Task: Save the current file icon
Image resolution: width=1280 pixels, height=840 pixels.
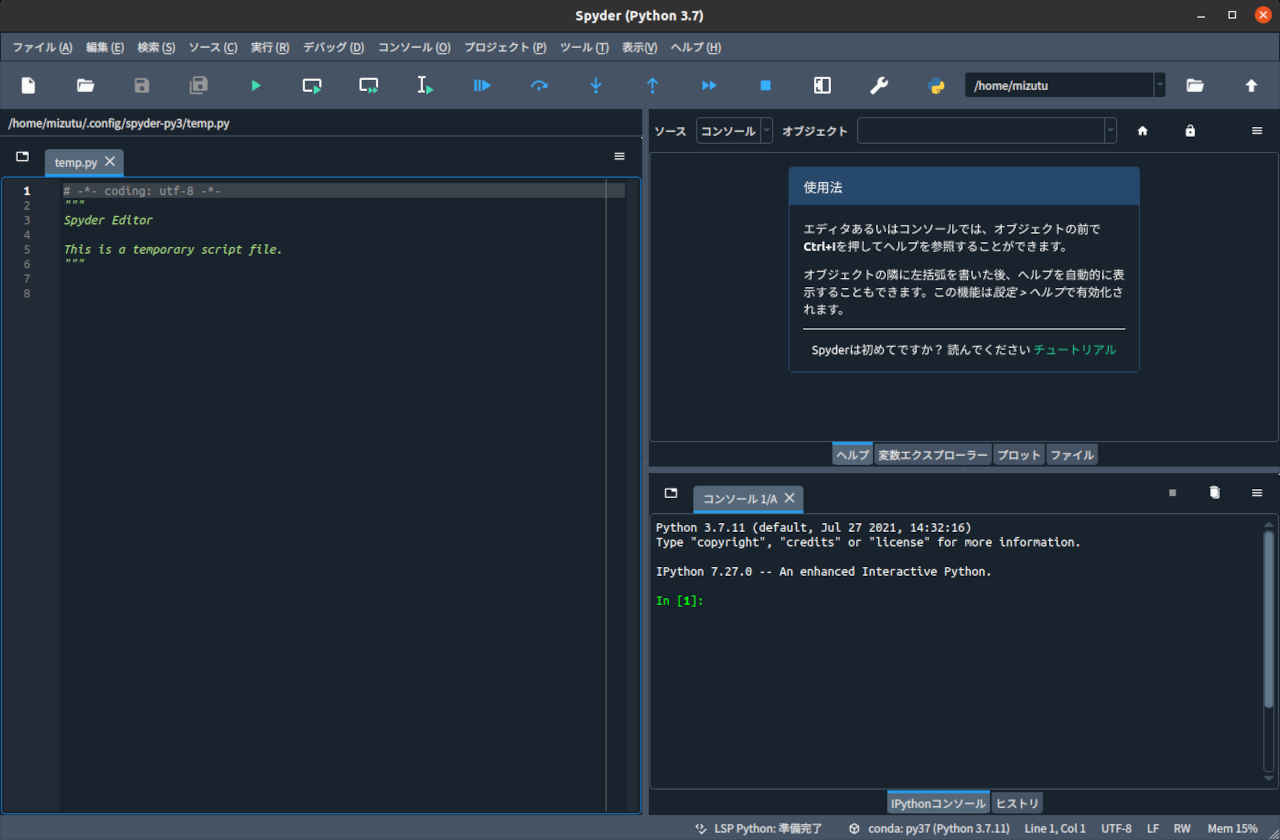Action: tap(142, 86)
